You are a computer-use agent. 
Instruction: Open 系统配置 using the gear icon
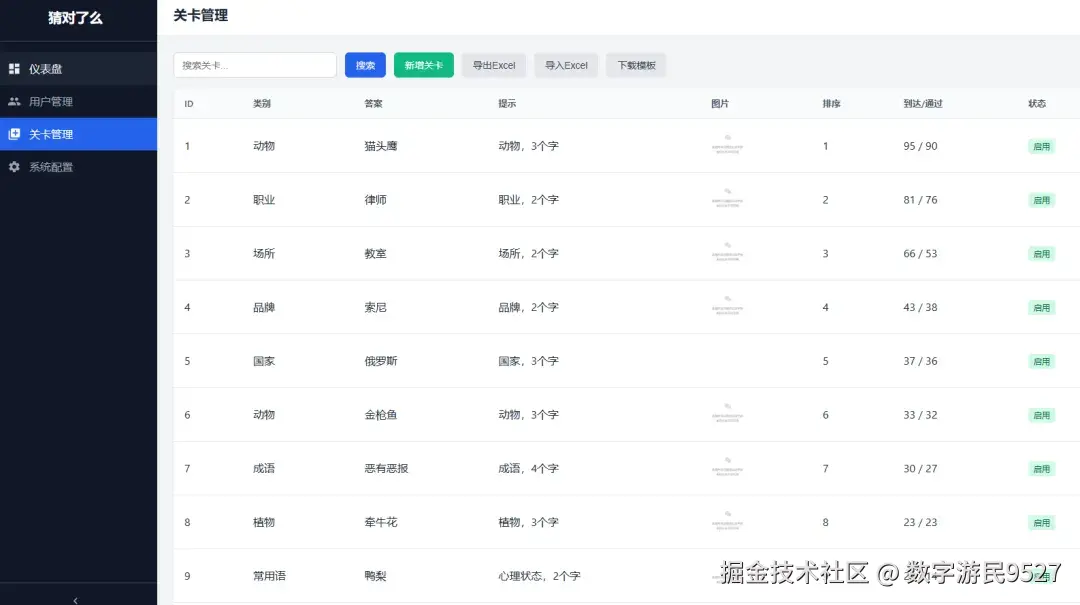14,166
